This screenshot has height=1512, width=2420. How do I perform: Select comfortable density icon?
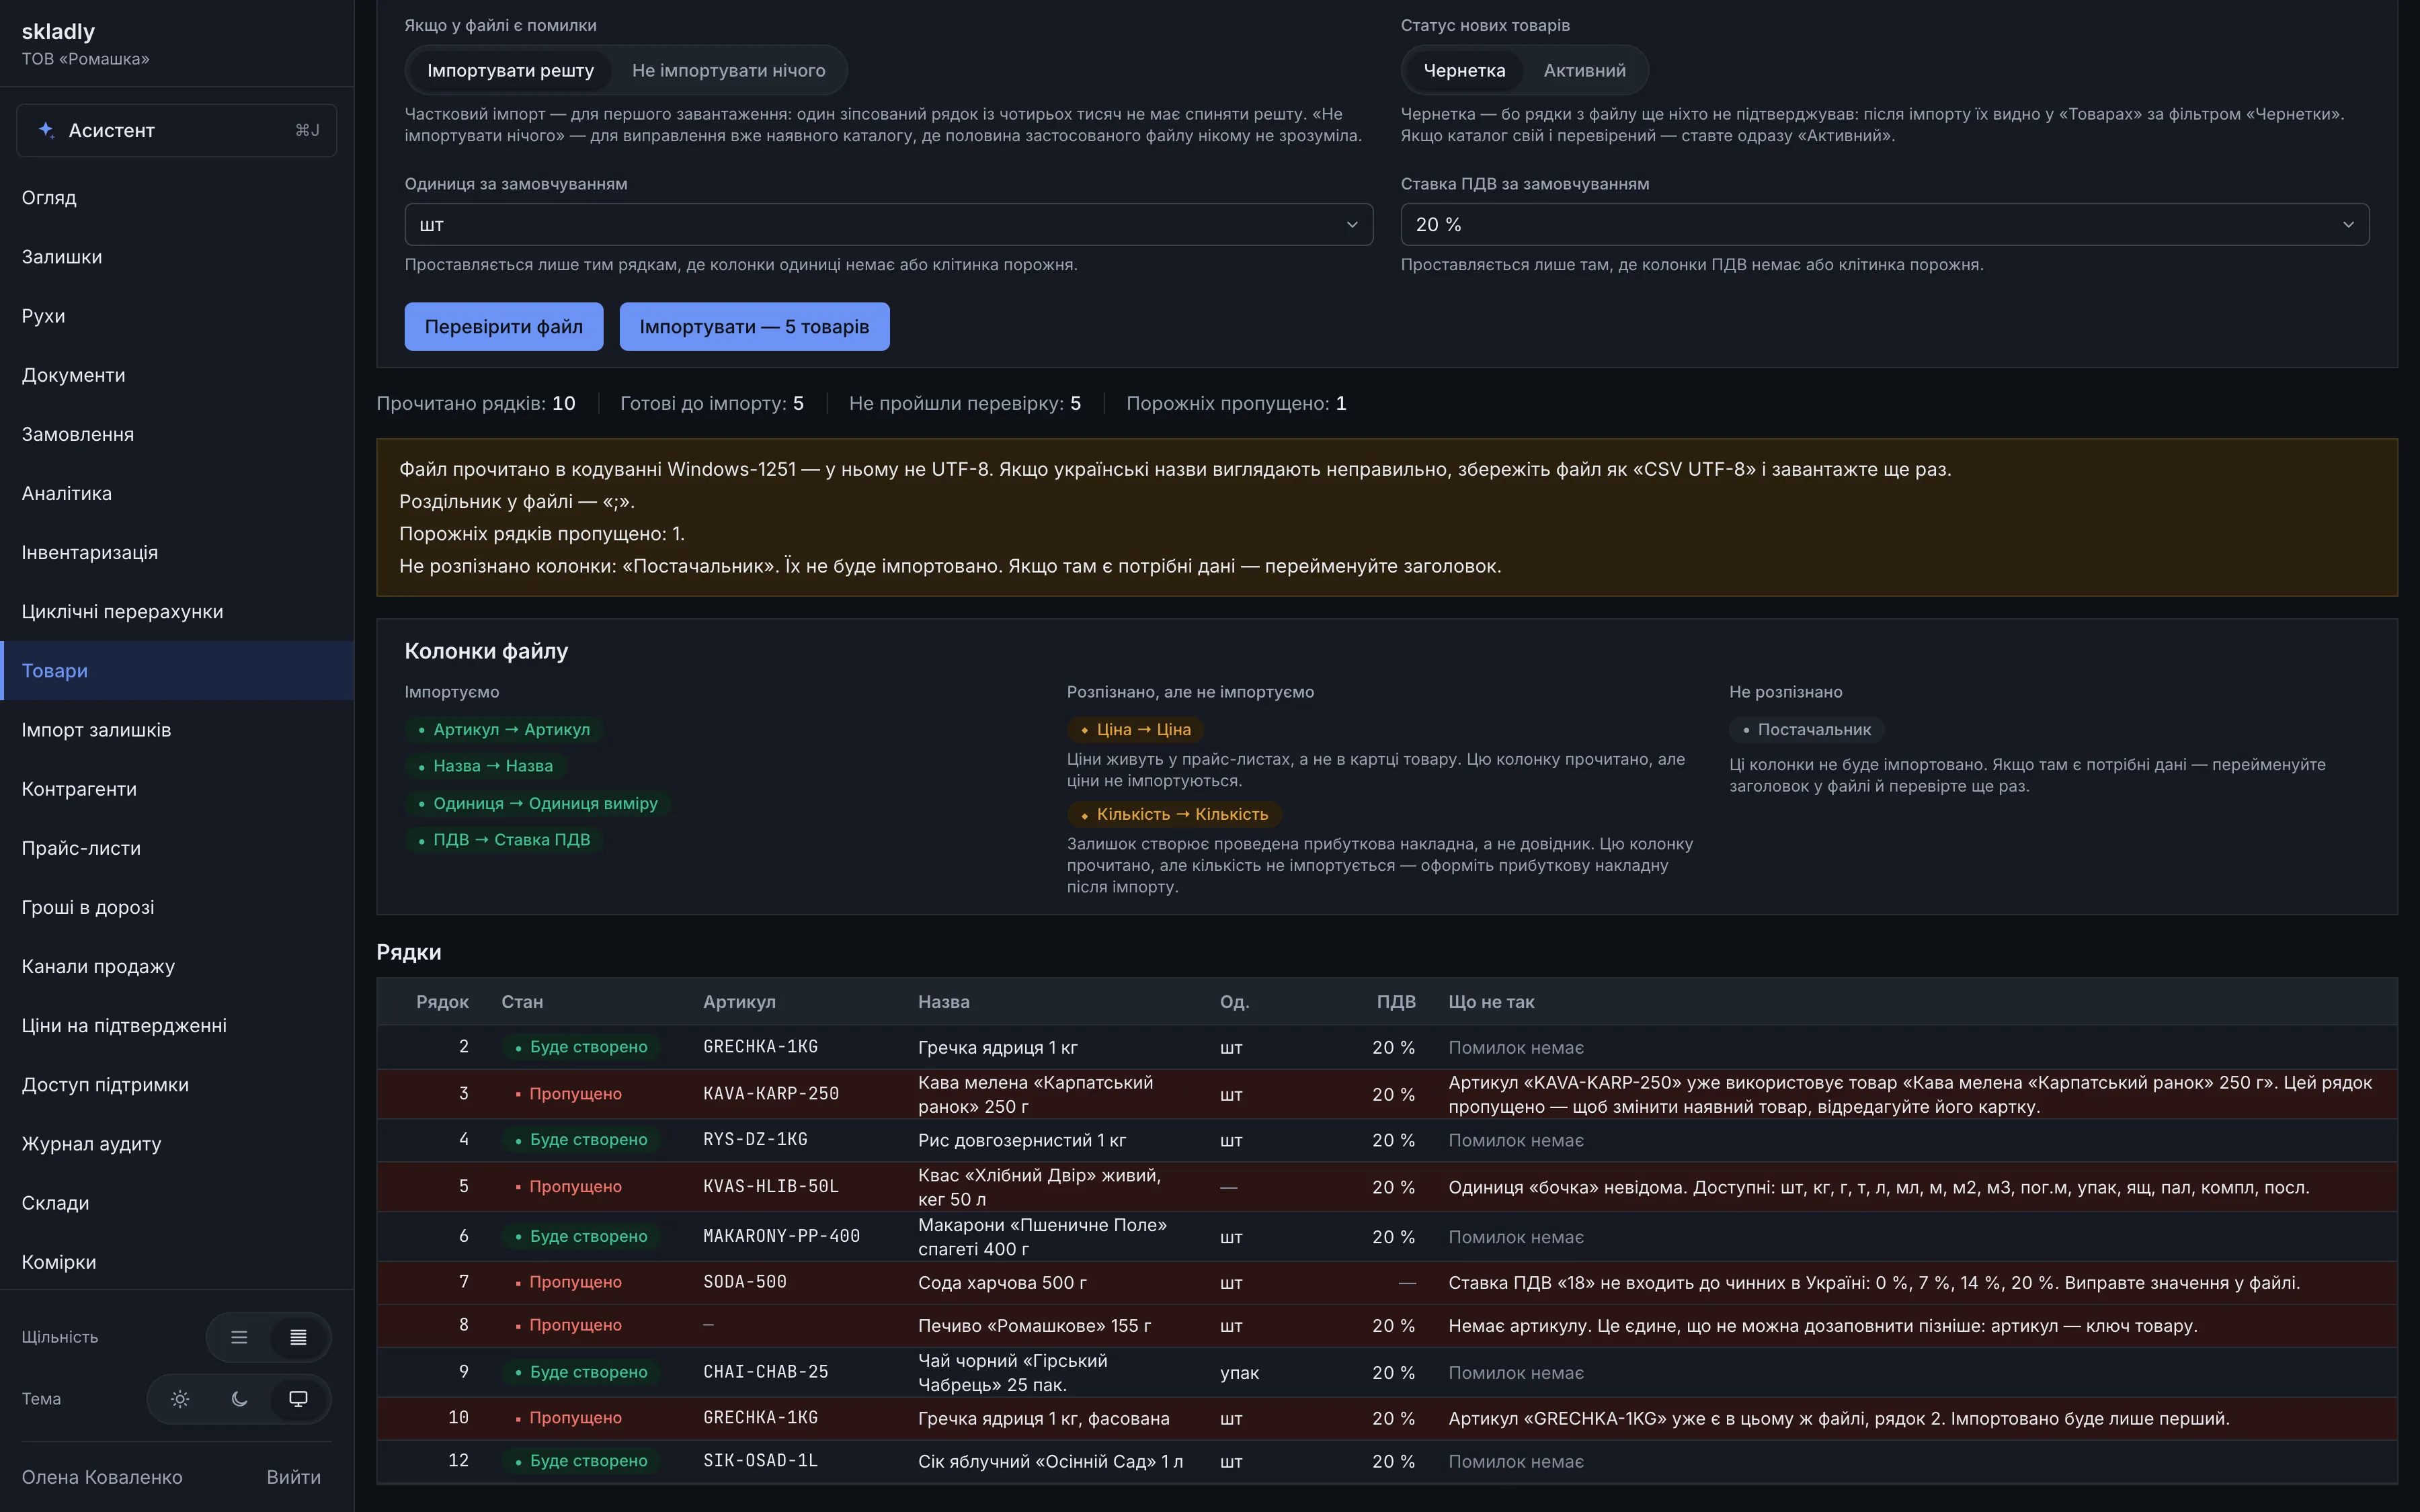pyautogui.click(x=239, y=1337)
